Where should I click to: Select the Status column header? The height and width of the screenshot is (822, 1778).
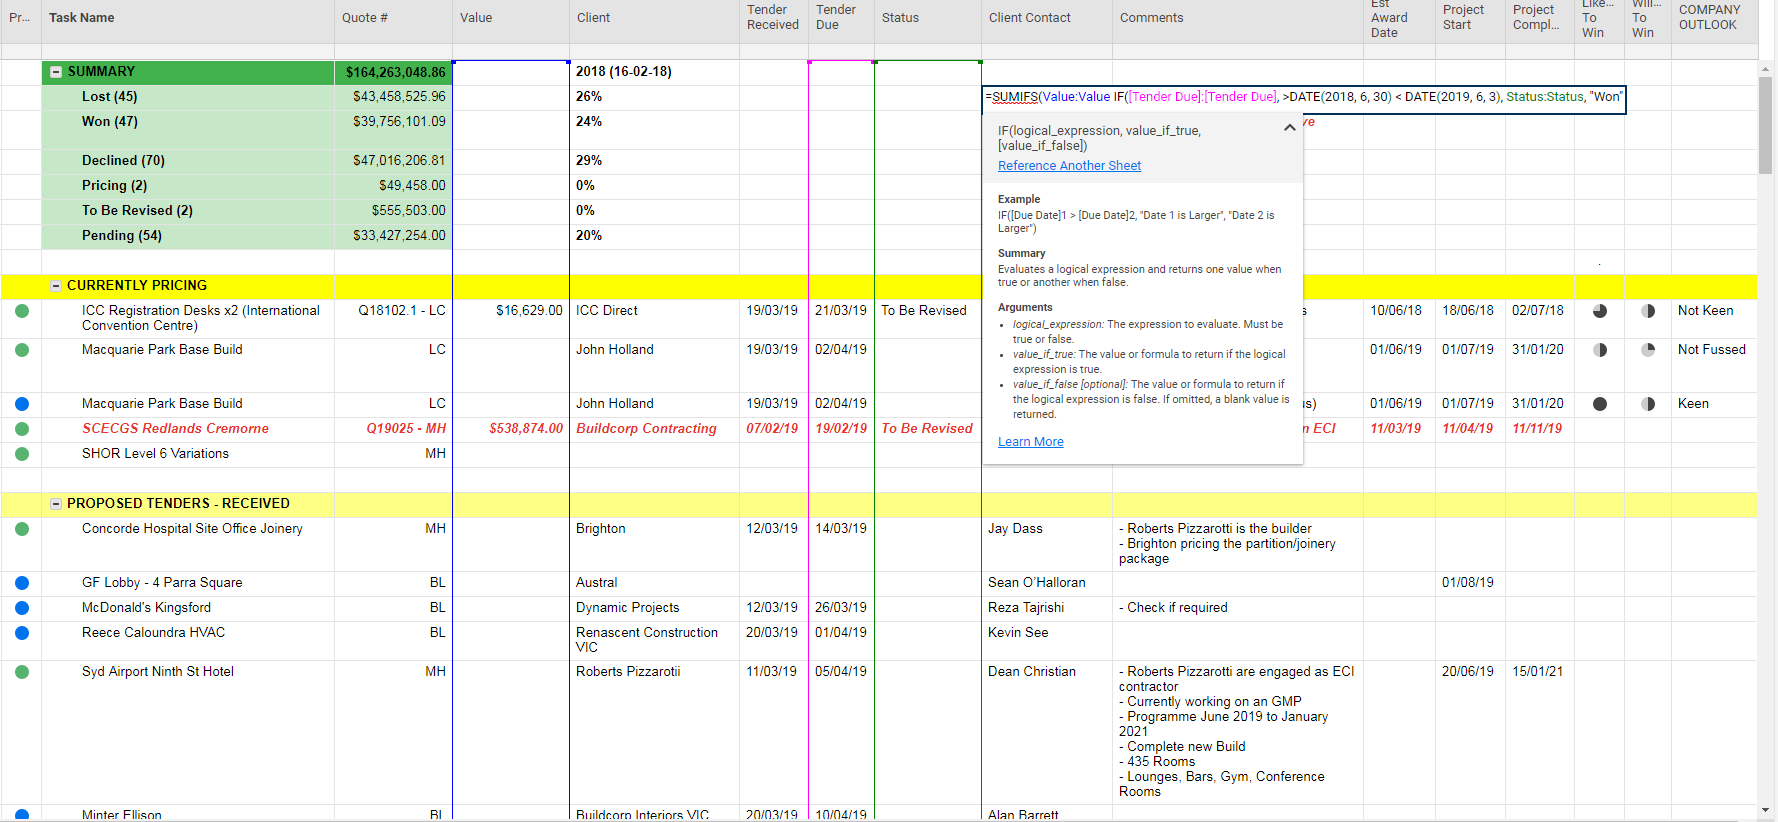tap(928, 21)
